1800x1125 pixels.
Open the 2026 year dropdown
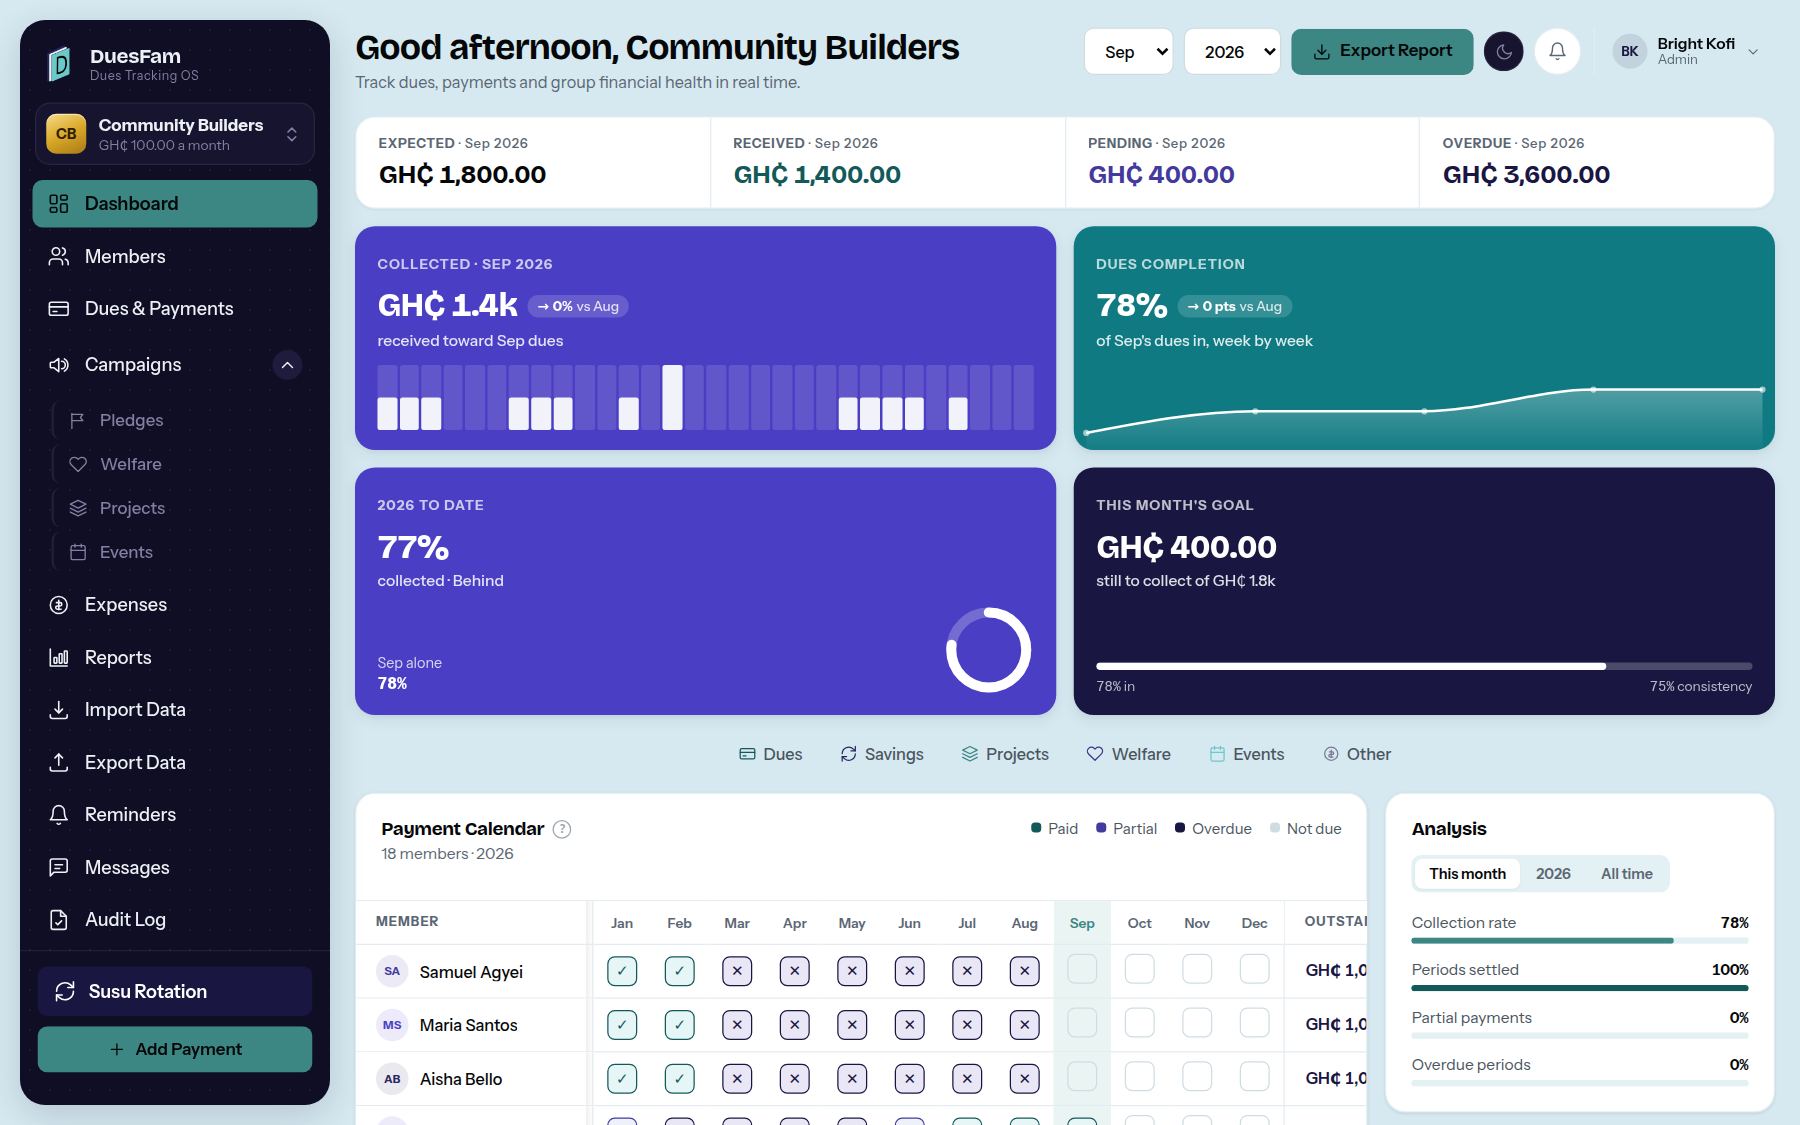(x=1232, y=51)
